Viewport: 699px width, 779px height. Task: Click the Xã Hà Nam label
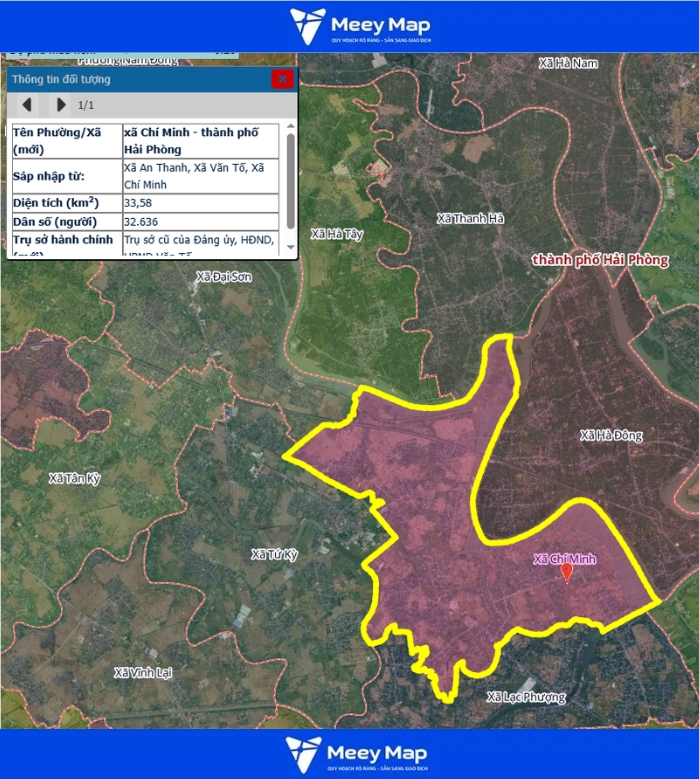(x=567, y=63)
